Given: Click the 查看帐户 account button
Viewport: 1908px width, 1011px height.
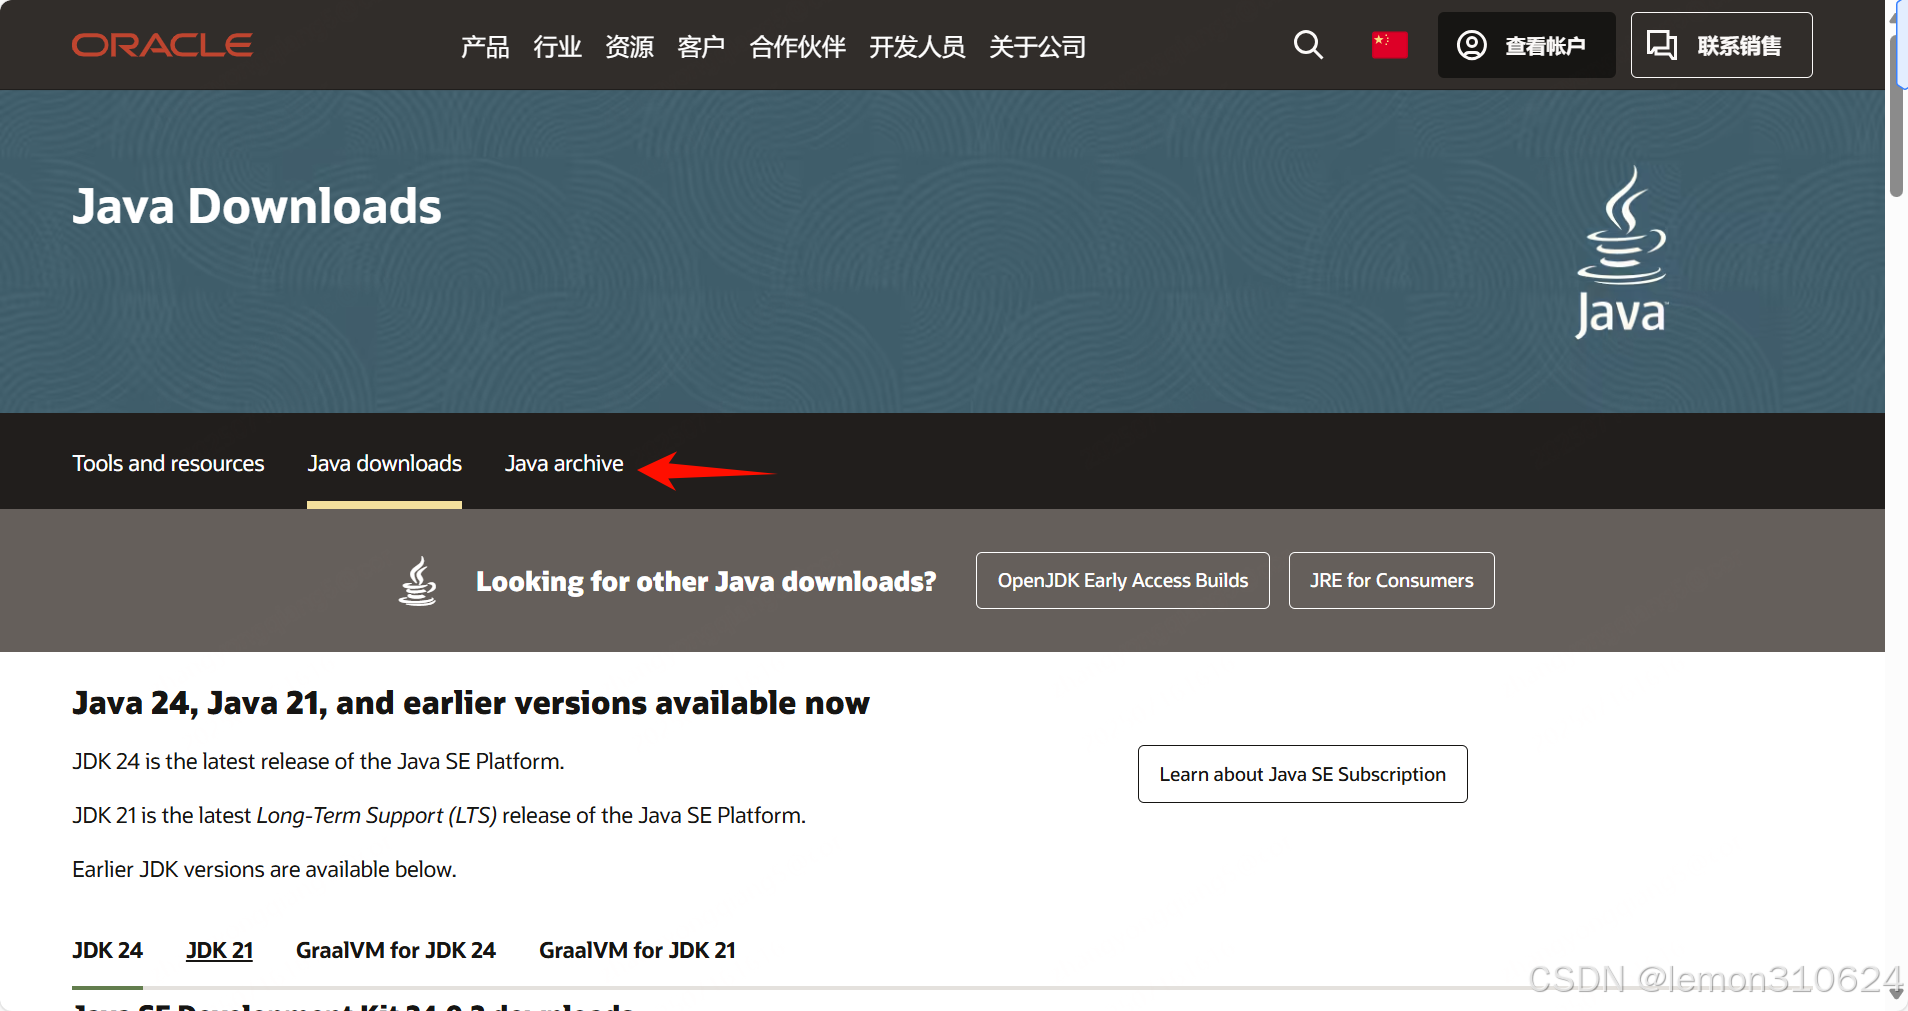Looking at the screenshot, I should 1526,45.
